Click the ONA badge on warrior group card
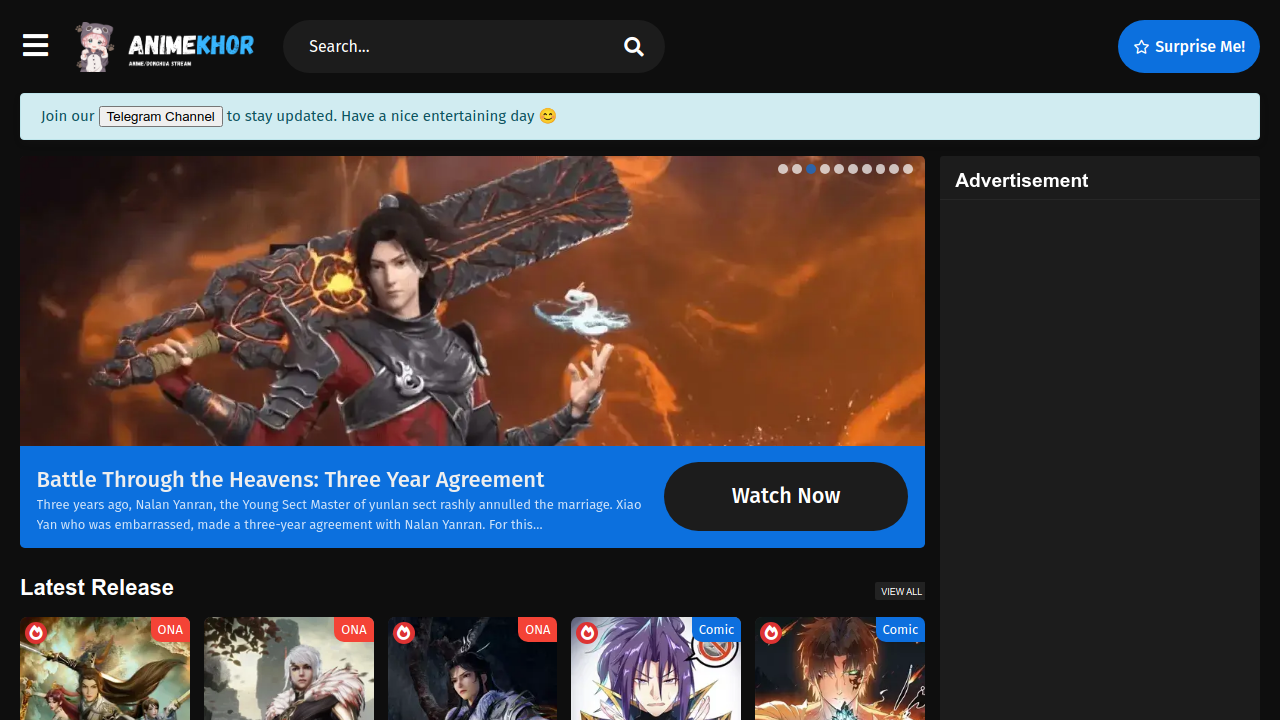This screenshot has width=1280, height=720. click(170, 630)
